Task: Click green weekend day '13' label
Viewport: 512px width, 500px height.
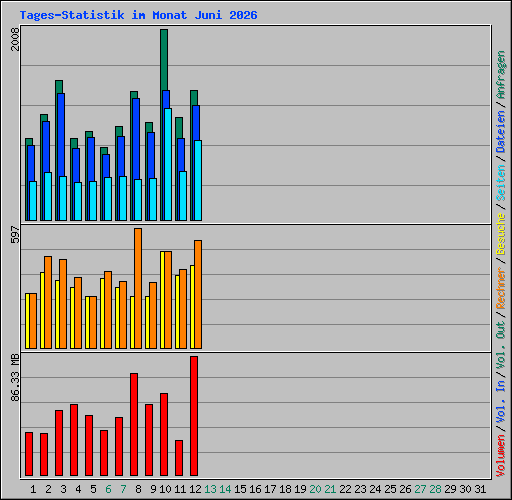Action: click(x=210, y=489)
